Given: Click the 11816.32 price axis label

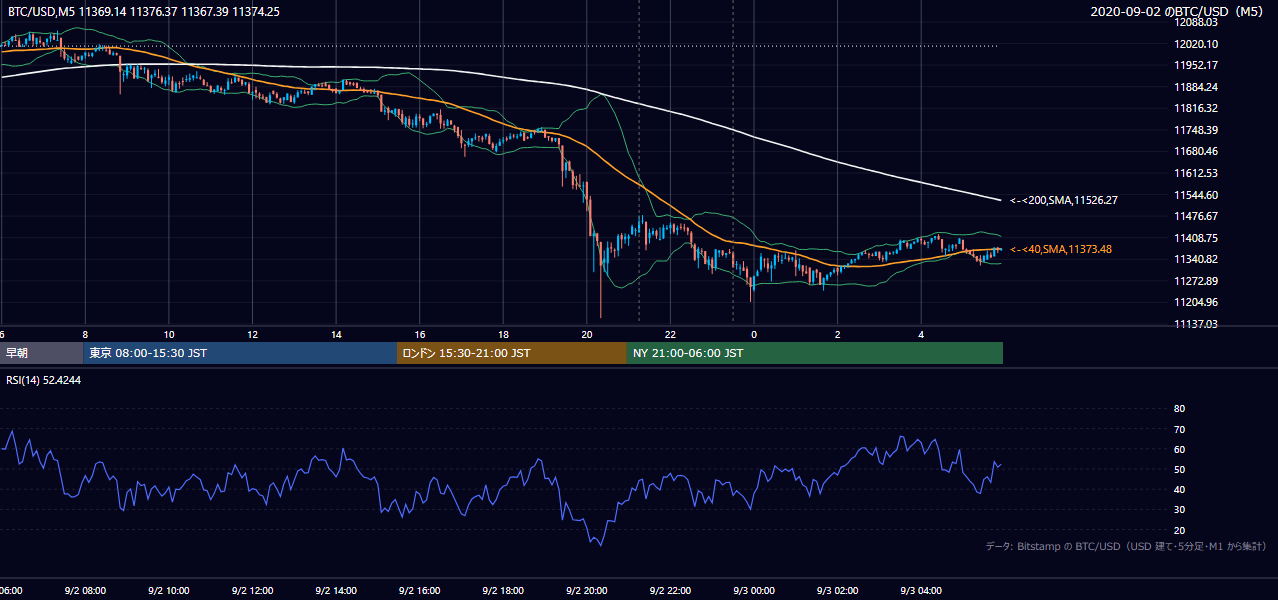Looking at the screenshot, I should [x=1196, y=108].
